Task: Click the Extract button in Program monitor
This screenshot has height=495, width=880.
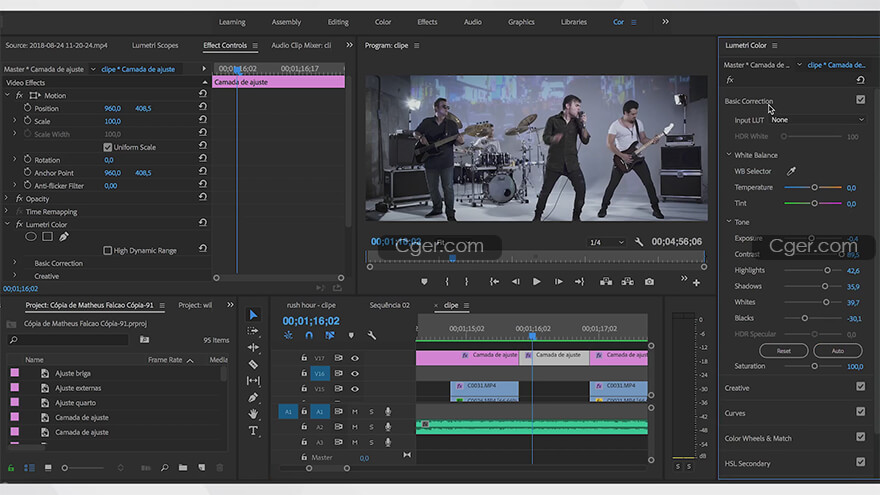Action: [x=627, y=282]
